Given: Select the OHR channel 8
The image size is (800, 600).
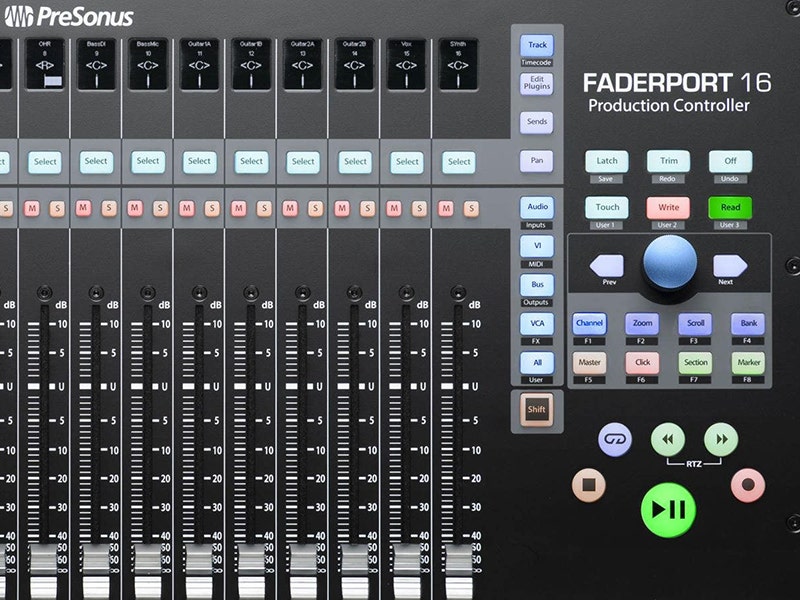Looking at the screenshot, I should click(45, 162).
